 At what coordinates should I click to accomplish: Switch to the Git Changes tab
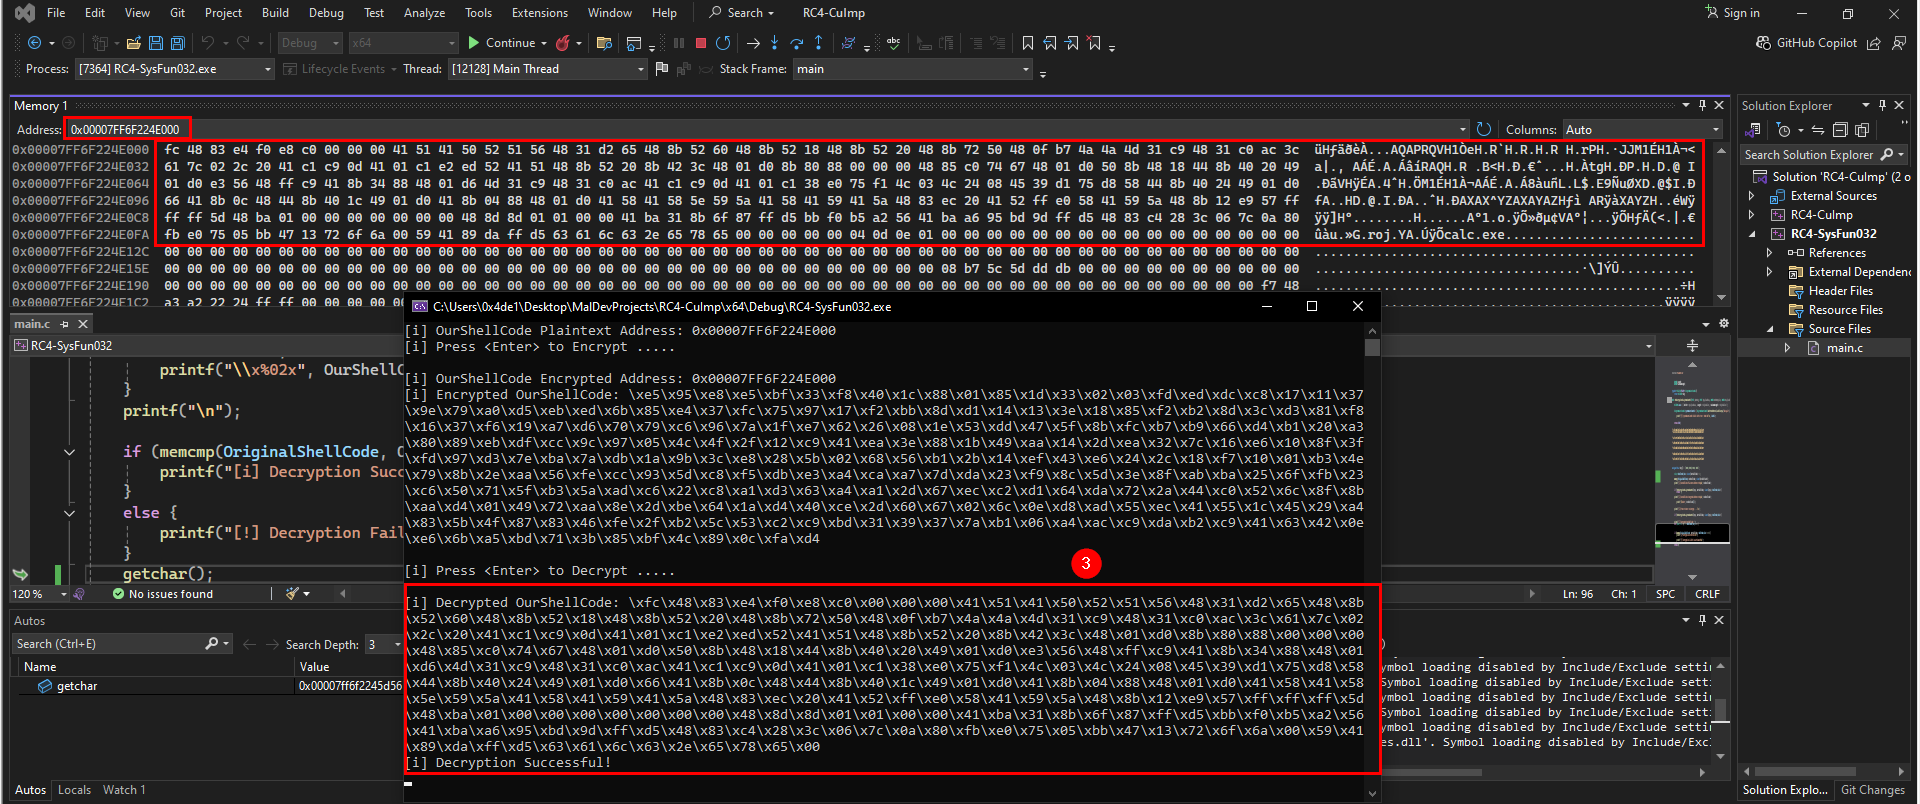tap(1872, 790)
